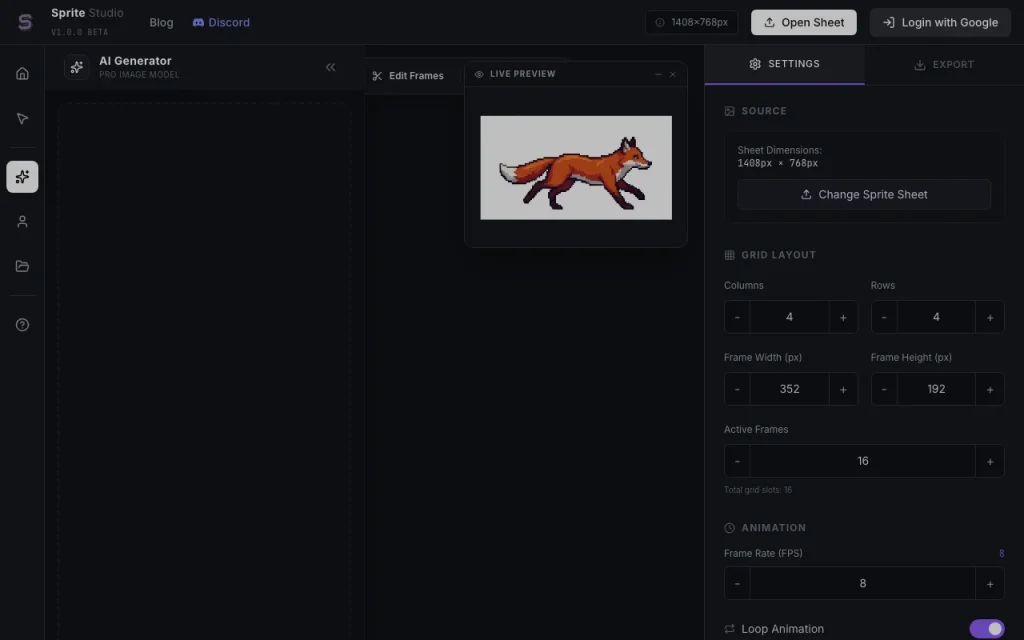Increase the Columns value
Screen dimensions: 1024x640
(x=843, y=317)
